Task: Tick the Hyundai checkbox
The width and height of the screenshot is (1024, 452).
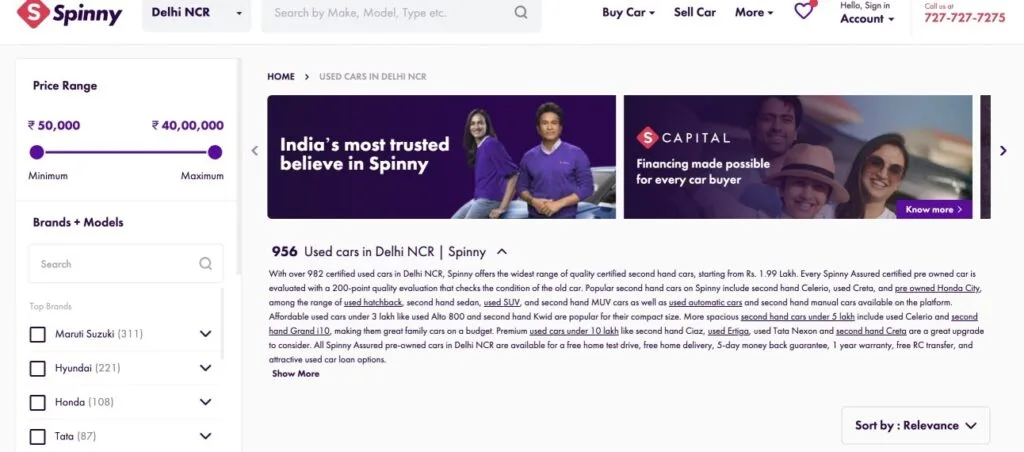Action: (x=37, y=368)
